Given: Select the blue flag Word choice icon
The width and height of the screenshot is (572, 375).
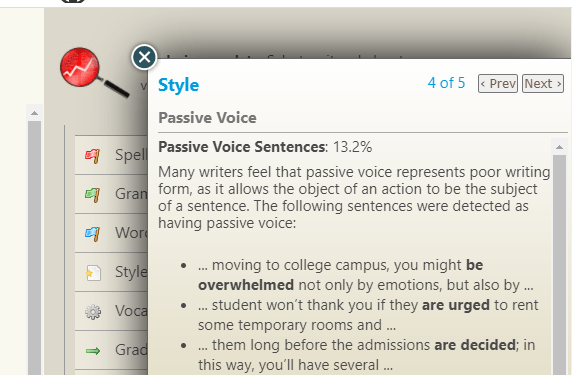Looking at the screenshot, I should [93, 233].
